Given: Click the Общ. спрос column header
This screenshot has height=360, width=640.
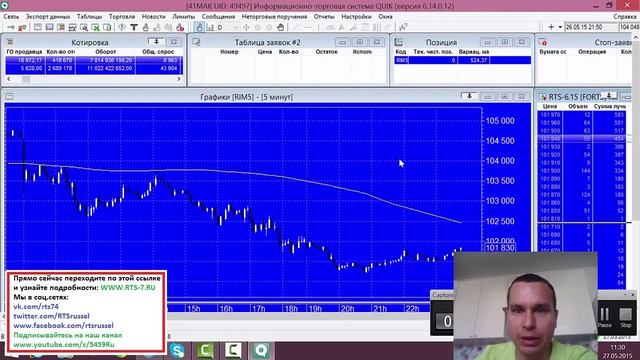Looking at the screenshot, I should coord(158,52).
